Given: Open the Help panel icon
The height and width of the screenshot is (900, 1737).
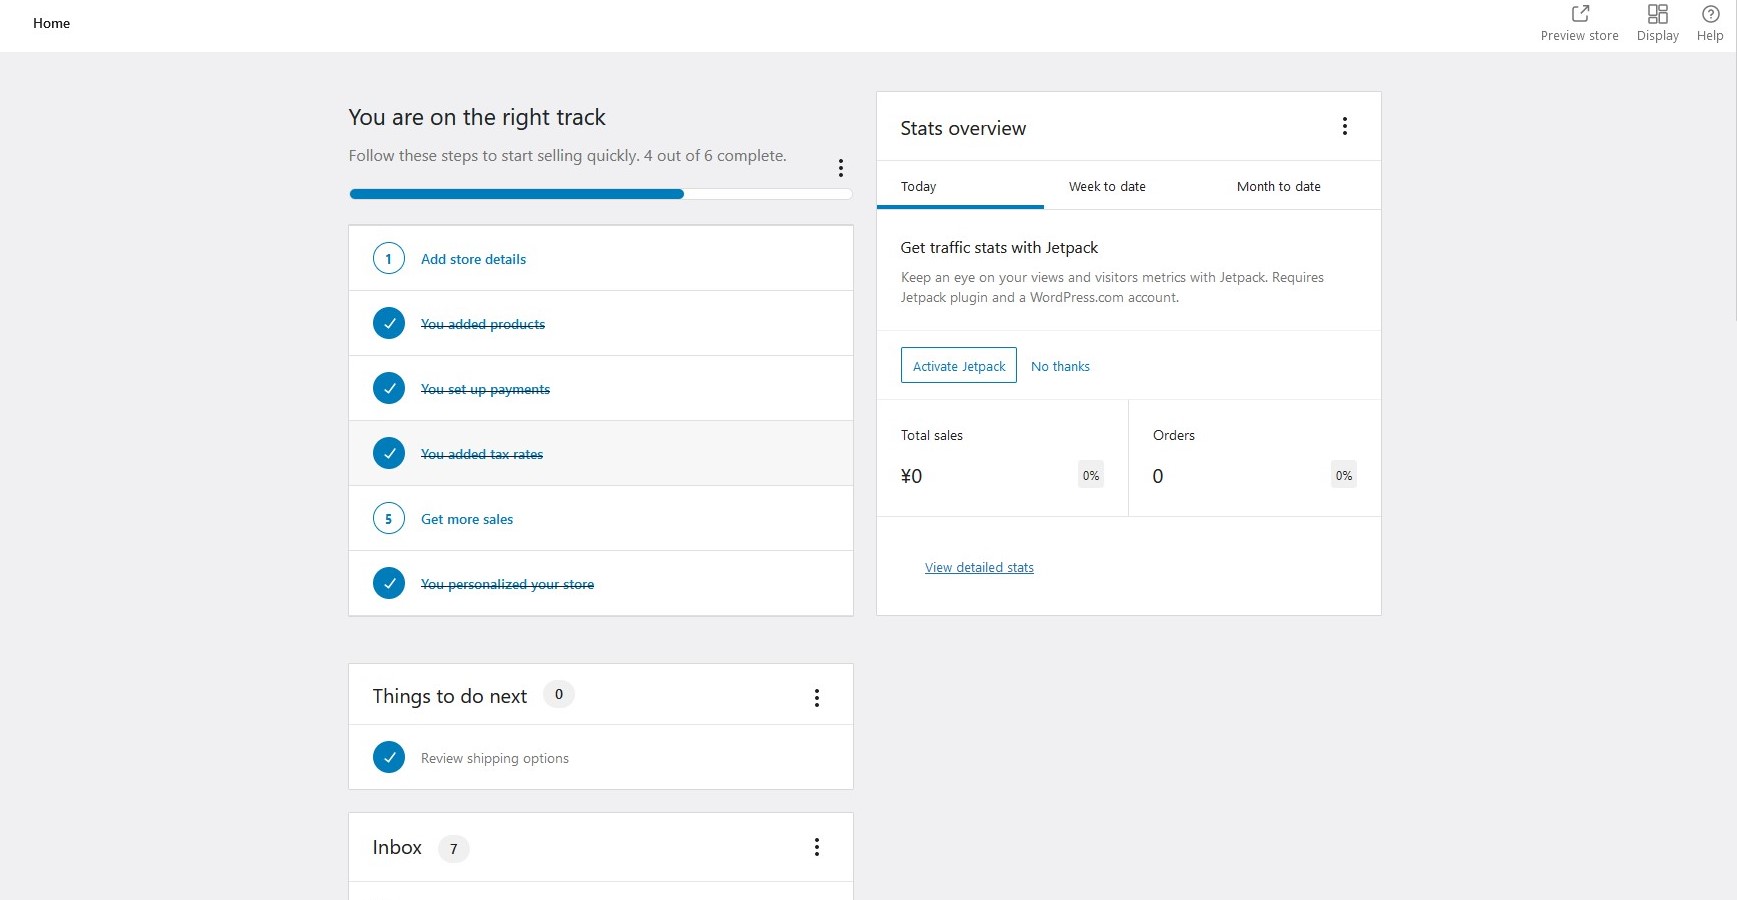Looking at the screenshot, I should click(1710, 14).
